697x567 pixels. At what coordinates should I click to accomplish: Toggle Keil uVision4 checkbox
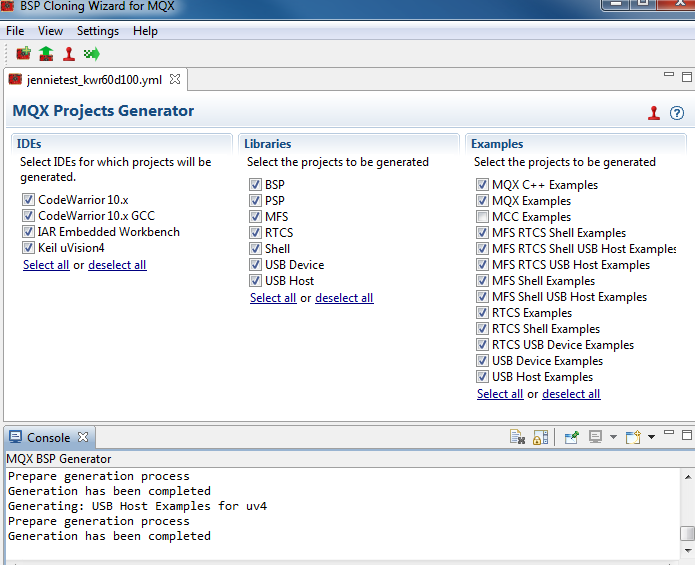[28, 248]
